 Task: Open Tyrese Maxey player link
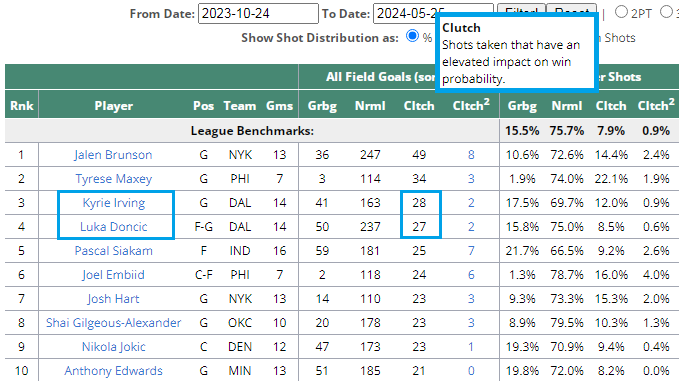pos(113,179)
